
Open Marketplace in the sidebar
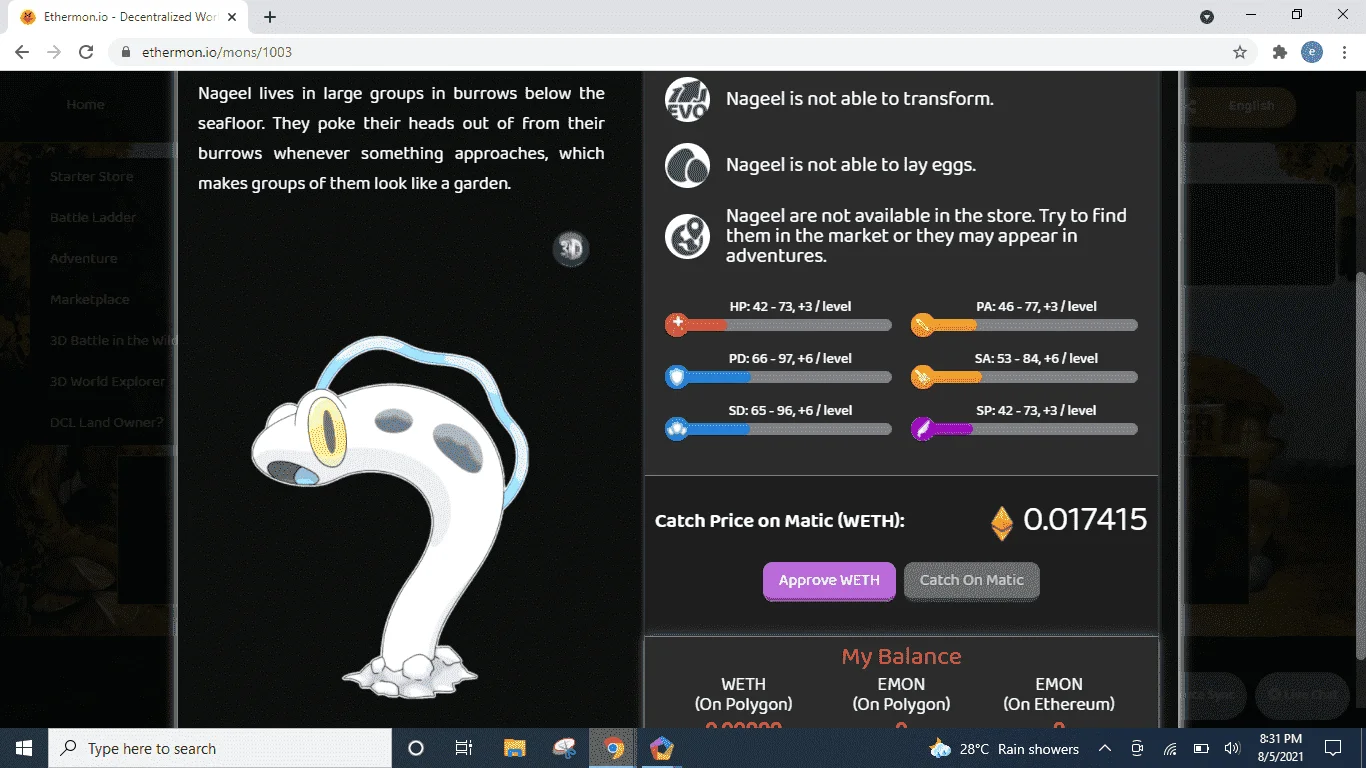point(90,300)
